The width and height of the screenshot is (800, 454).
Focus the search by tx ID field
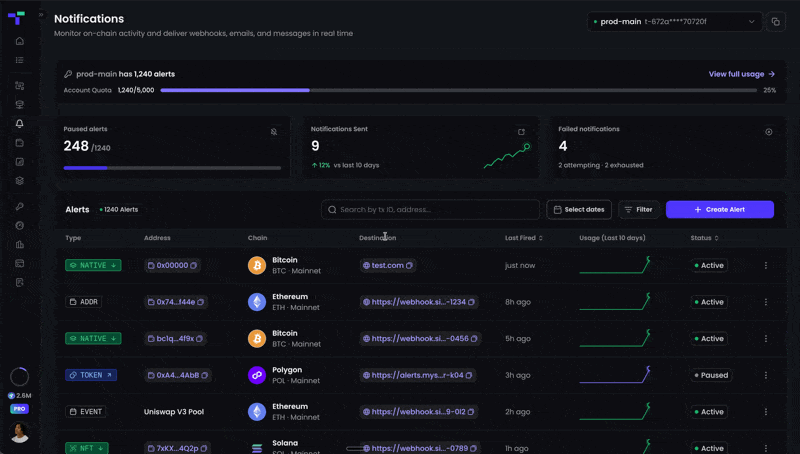point(430,210)
